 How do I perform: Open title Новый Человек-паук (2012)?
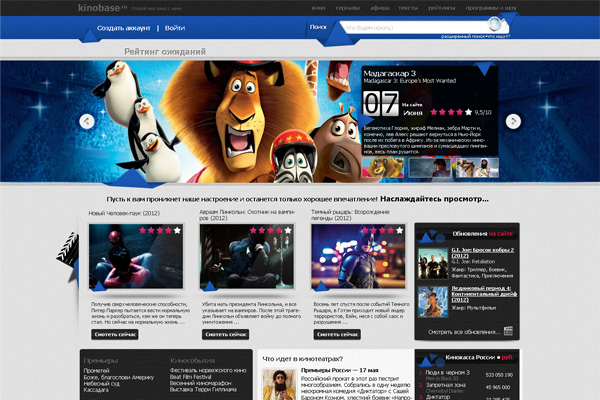(x=124, y=213)
